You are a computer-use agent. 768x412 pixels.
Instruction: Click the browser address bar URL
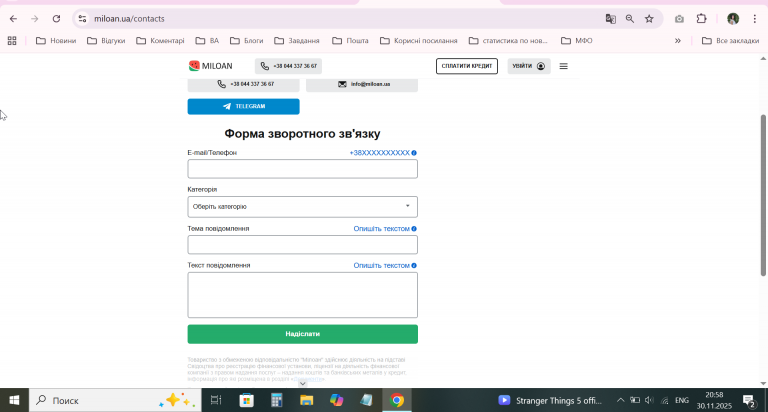(x=129, y=19)
